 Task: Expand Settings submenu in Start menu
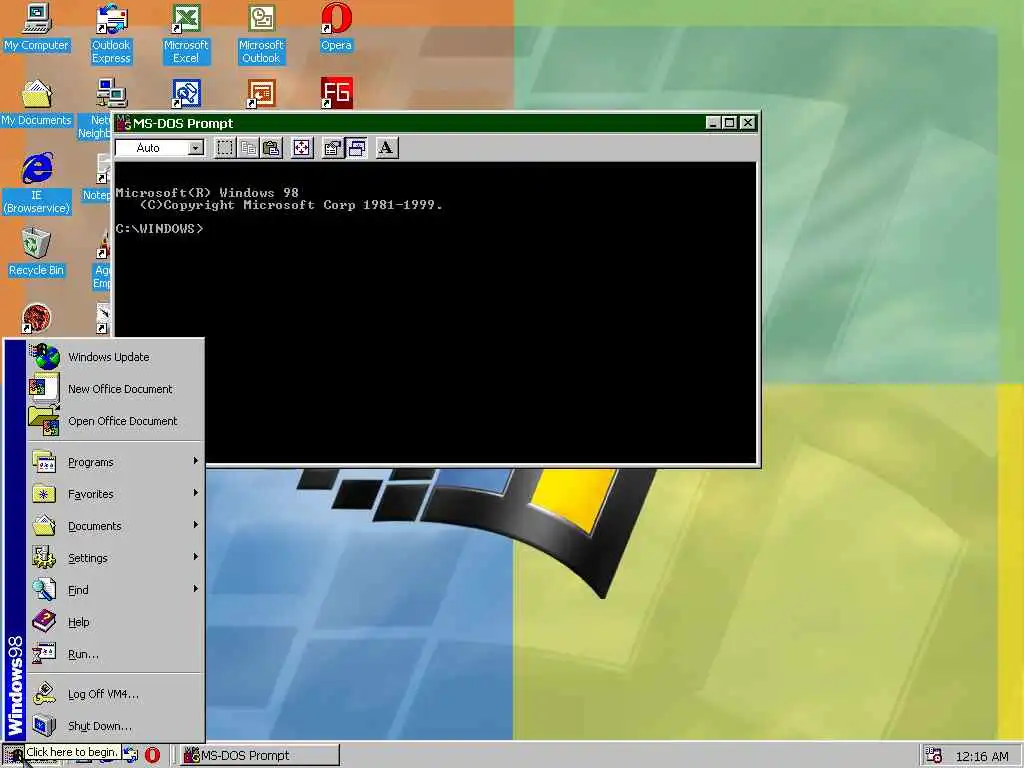[116, 558]
